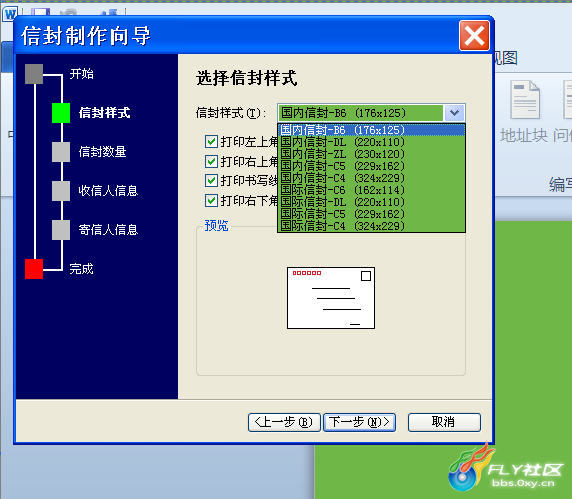Uncheck the 打印左上角 checkbox
Image resolution: width=572 pixels, height=499 pixels.
211,142
